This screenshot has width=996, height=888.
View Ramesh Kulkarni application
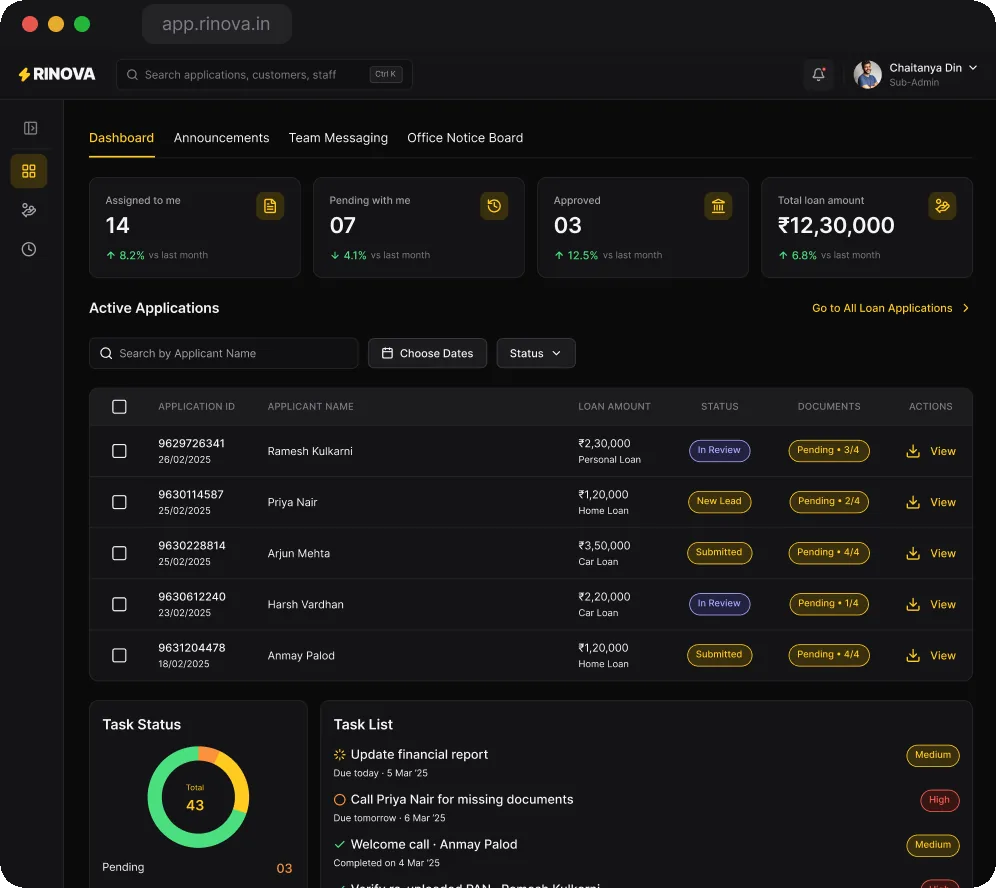point(943,451)
